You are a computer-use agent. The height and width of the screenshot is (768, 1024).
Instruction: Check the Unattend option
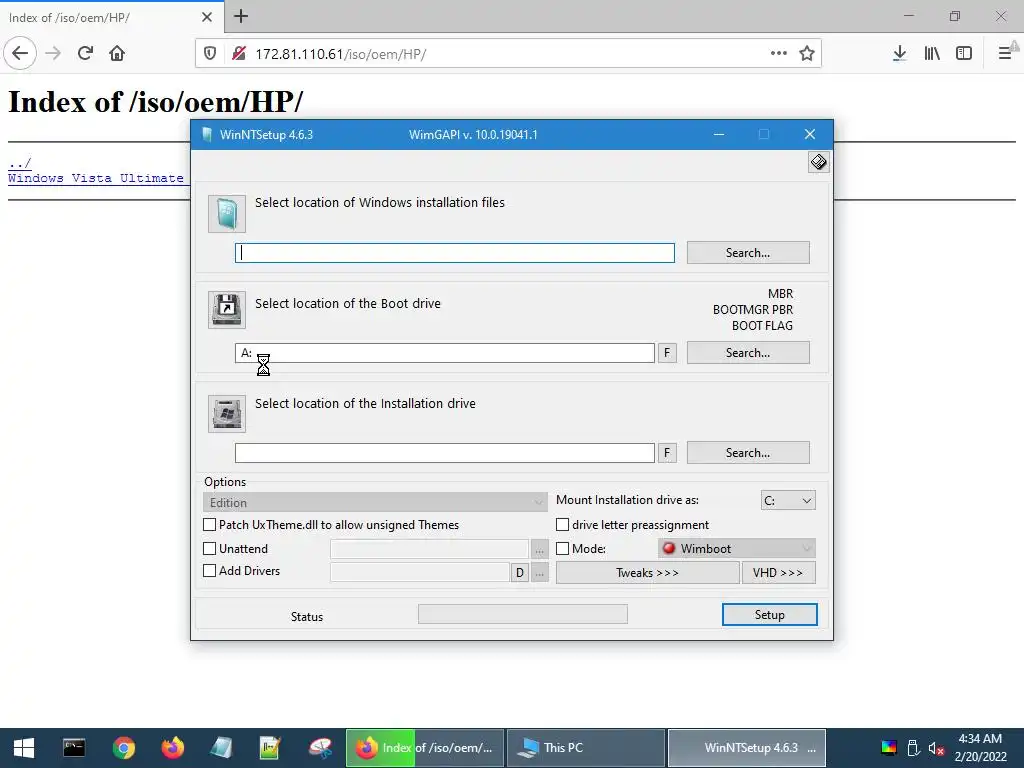coord(210,549)
